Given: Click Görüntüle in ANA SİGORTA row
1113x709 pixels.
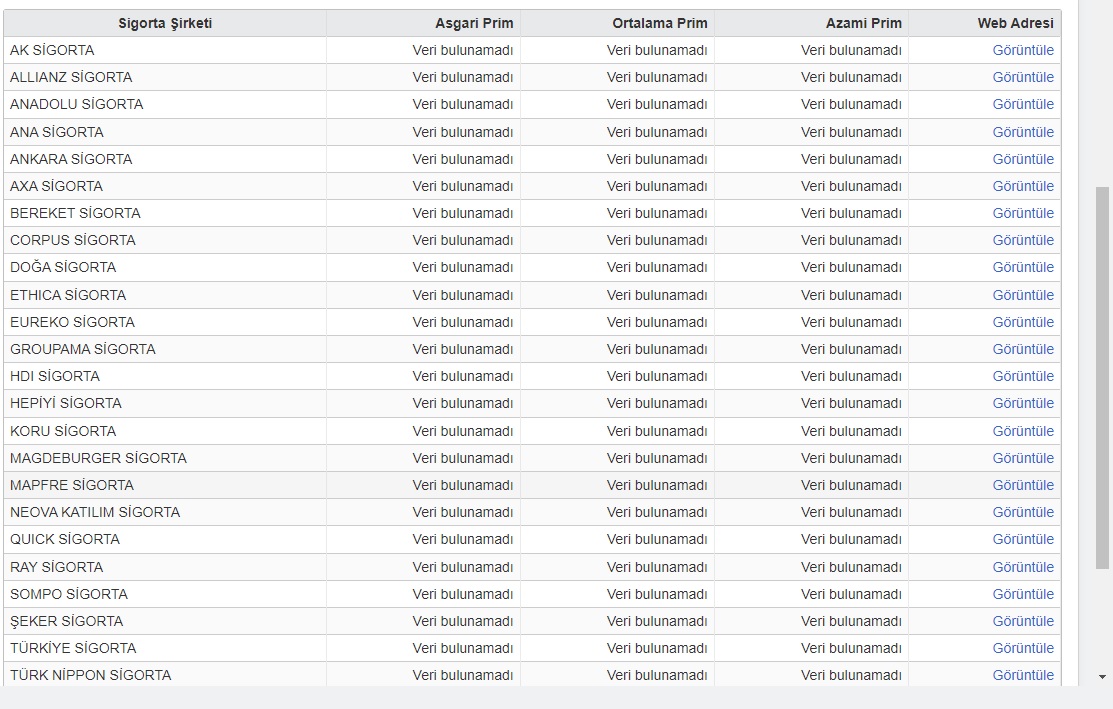Looking at the screenshot, I should (x=1023, y=132).
